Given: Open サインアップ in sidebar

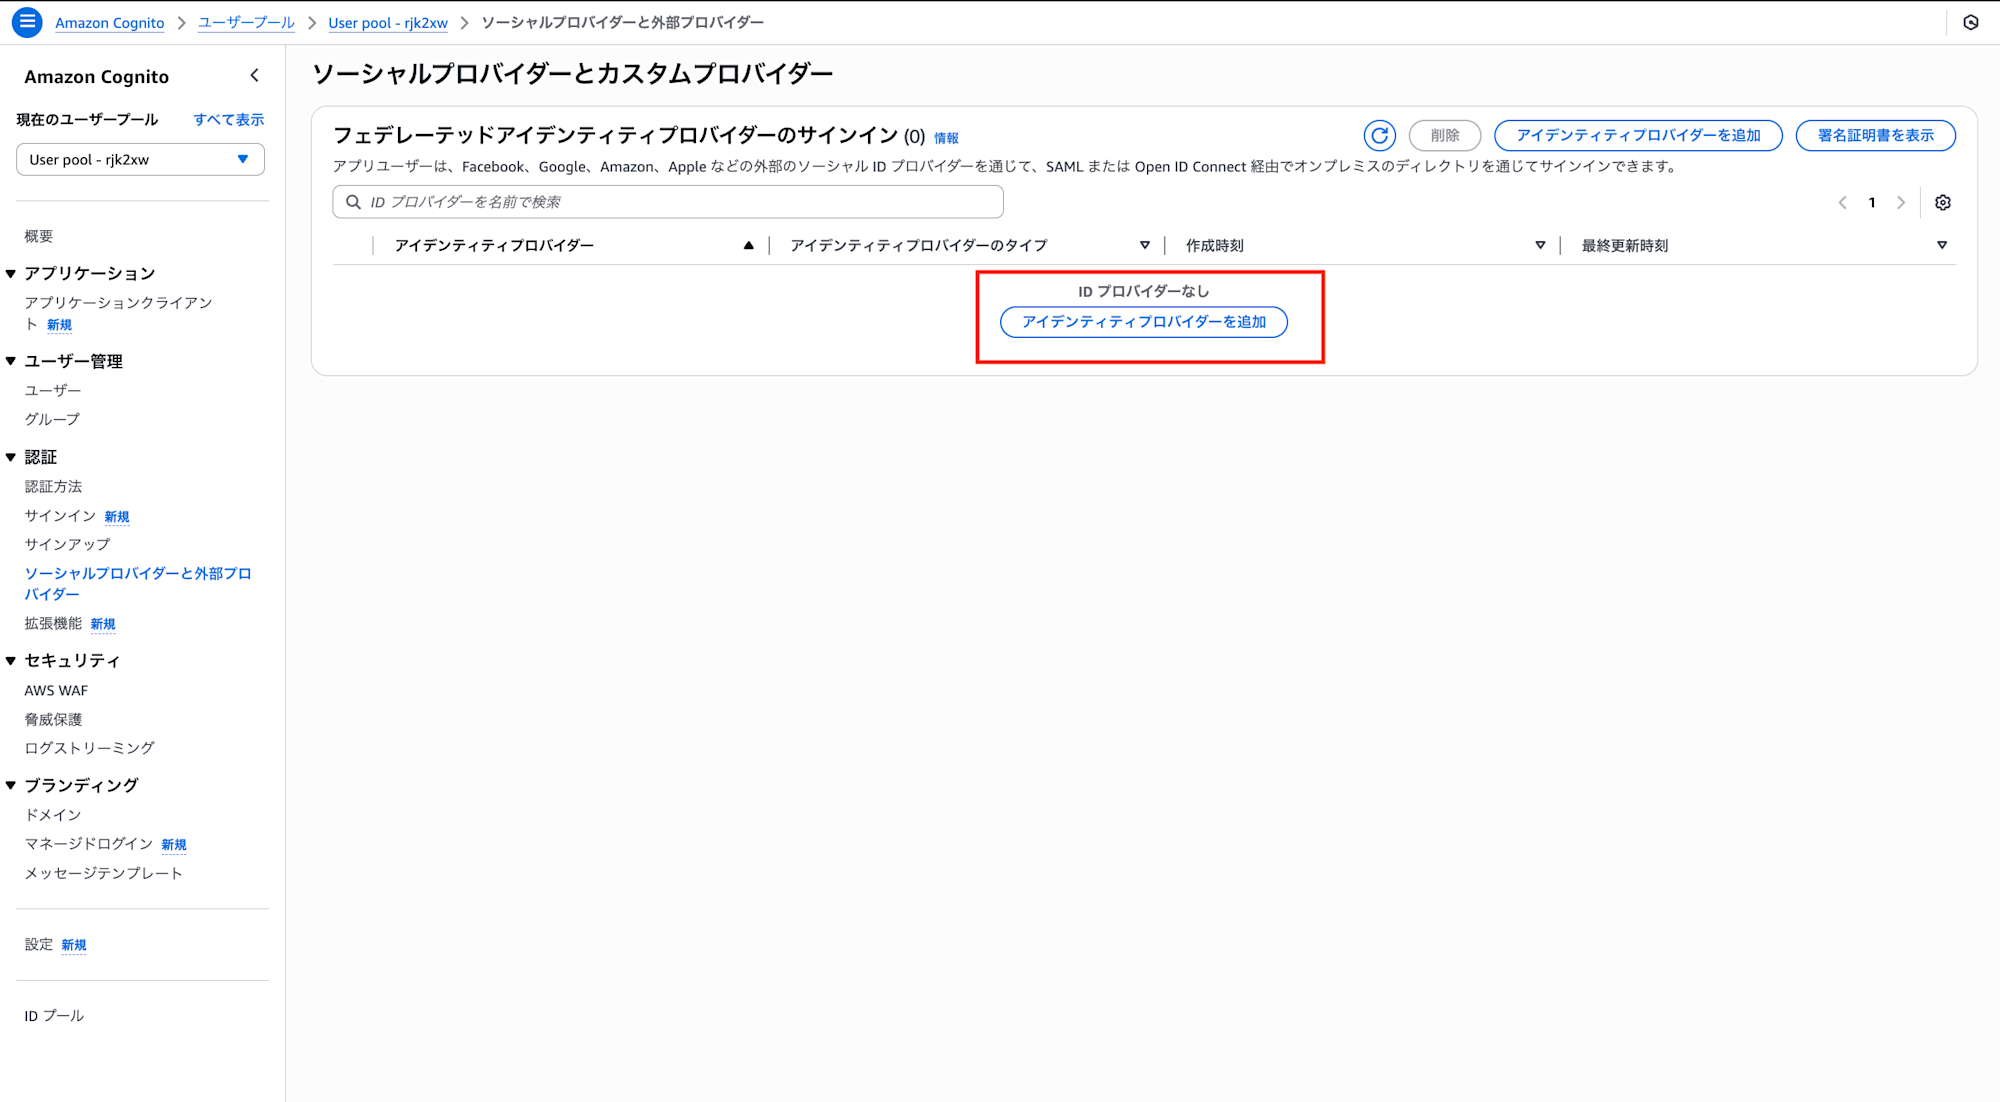Looking at the screenshot, I should [x=67, y=544].
